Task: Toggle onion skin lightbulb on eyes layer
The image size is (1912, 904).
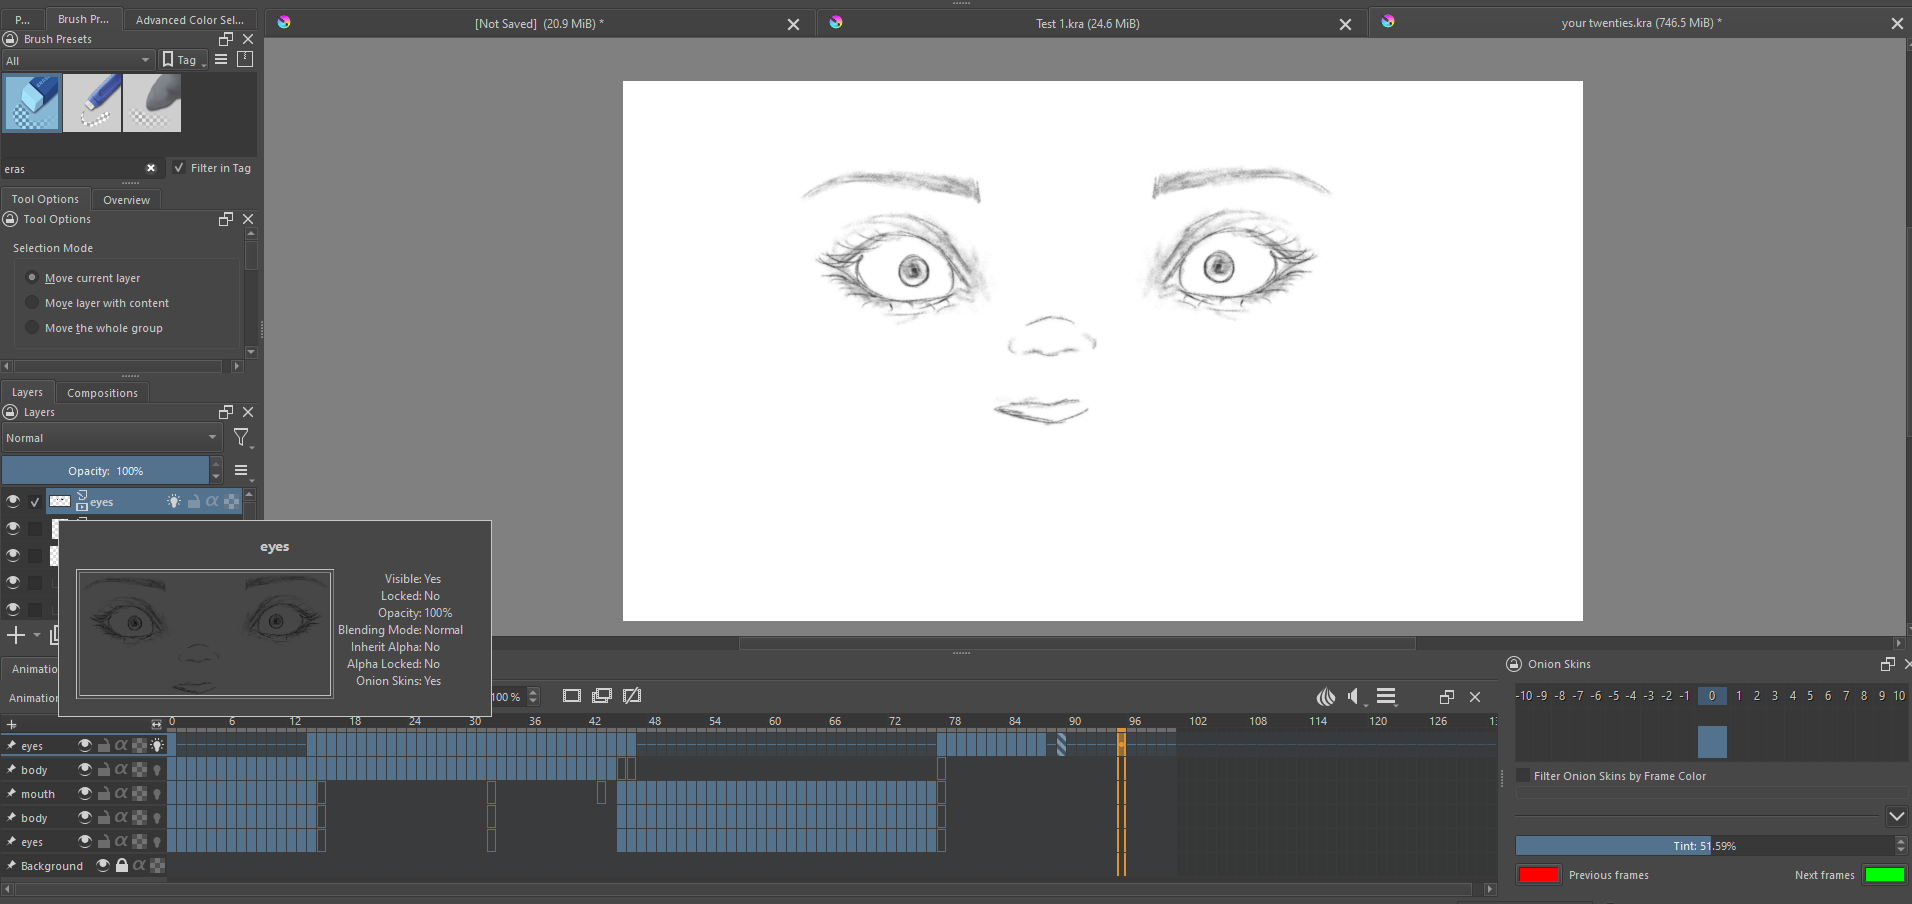Action: coord(174,501)
